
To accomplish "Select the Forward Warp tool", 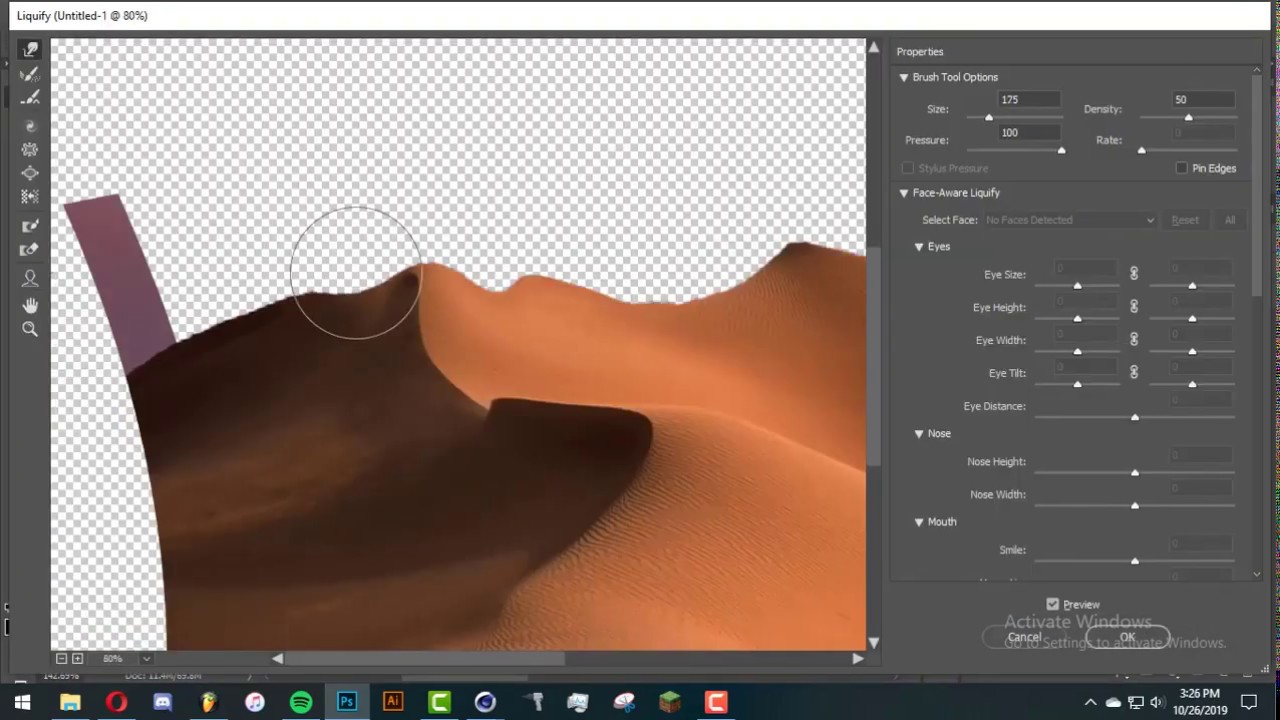I will [x=30, y=49].
